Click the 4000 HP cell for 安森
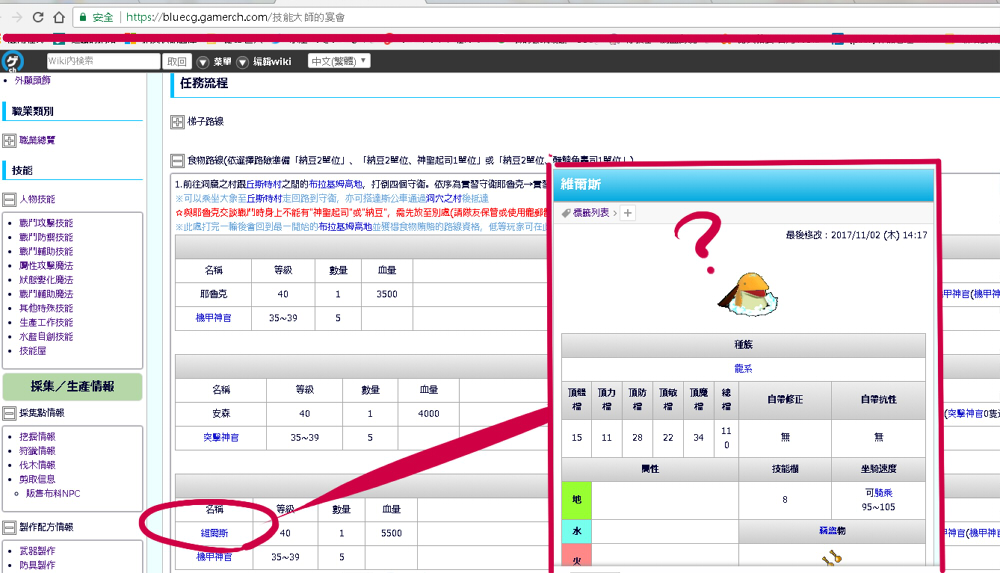This screenshot has height=573, width=1000. [429, 413]
